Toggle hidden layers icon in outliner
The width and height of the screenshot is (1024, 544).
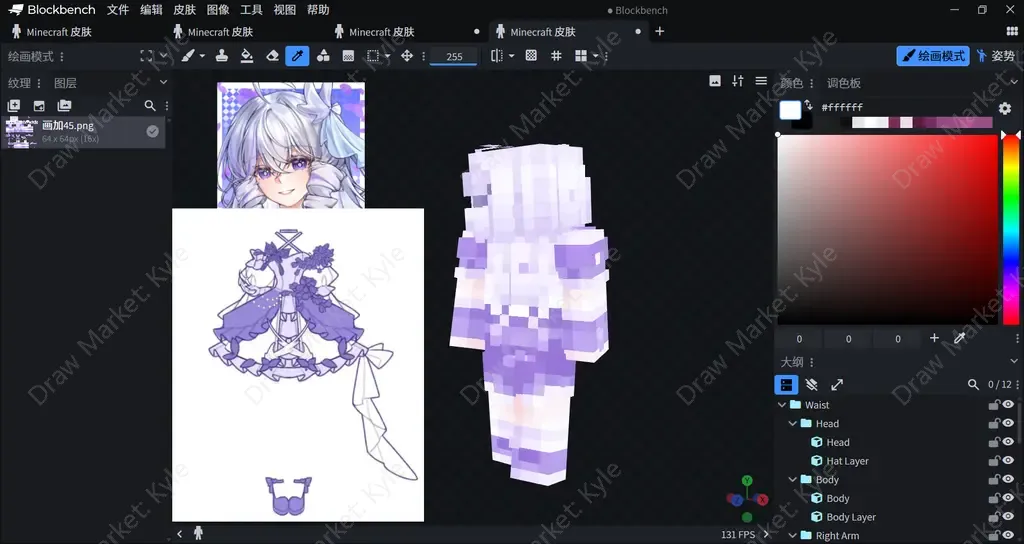[812, 385]
